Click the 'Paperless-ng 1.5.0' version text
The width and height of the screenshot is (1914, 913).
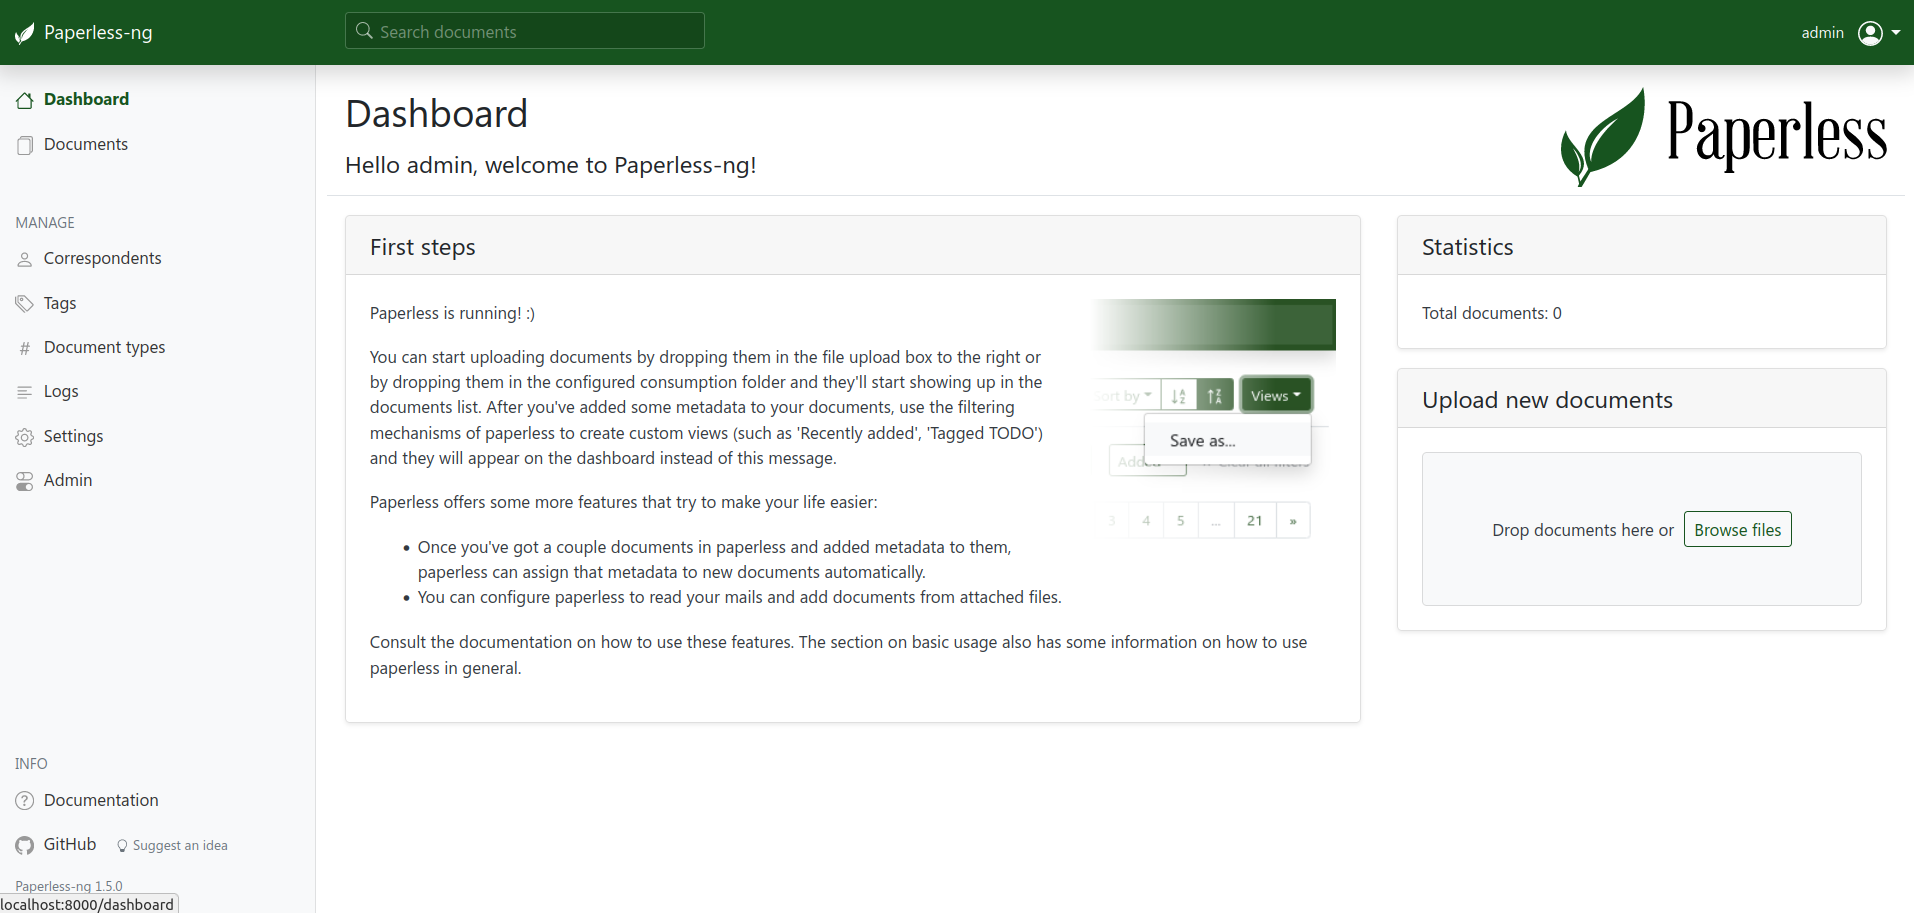click(x=69, y=886)
